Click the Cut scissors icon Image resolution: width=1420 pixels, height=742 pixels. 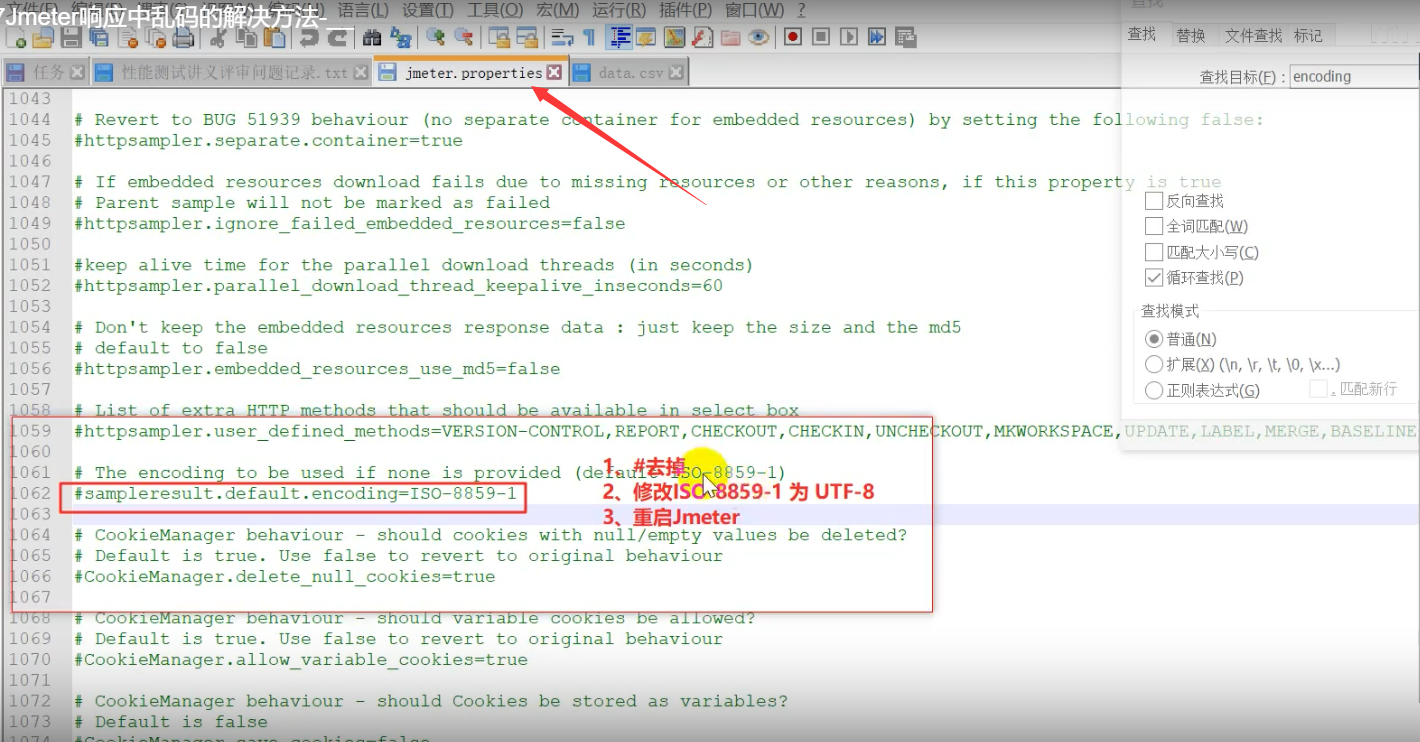coord(217,38)
